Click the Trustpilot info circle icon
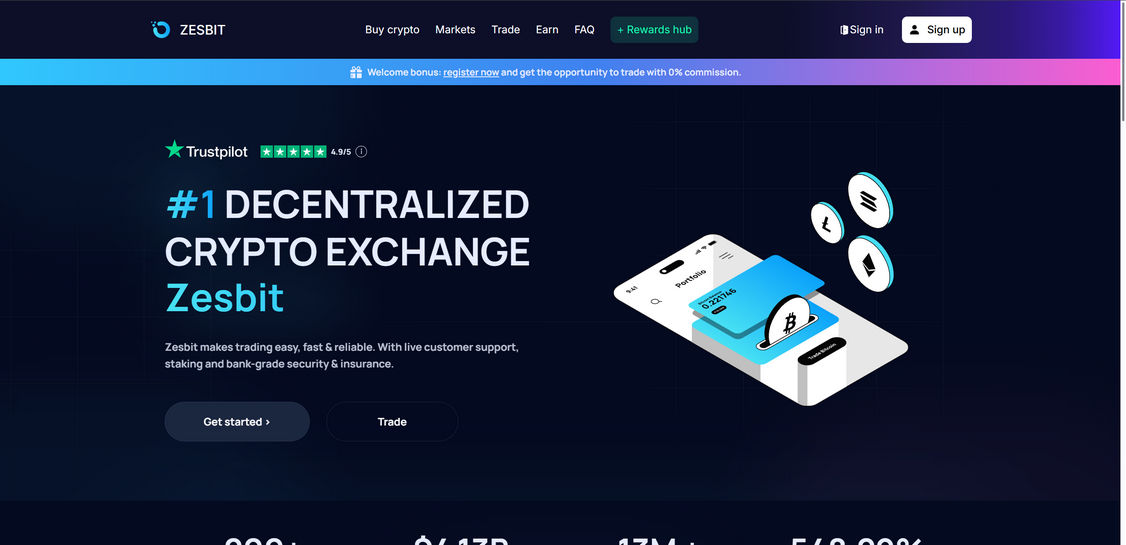Screen dimensions: 1126x545 pos(361,152)
